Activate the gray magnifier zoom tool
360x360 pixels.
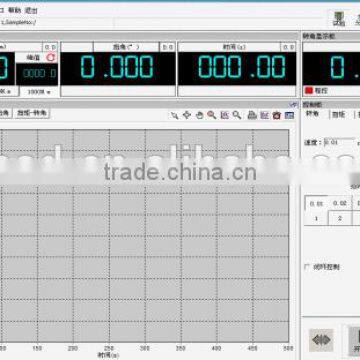(x=237, y=115)
